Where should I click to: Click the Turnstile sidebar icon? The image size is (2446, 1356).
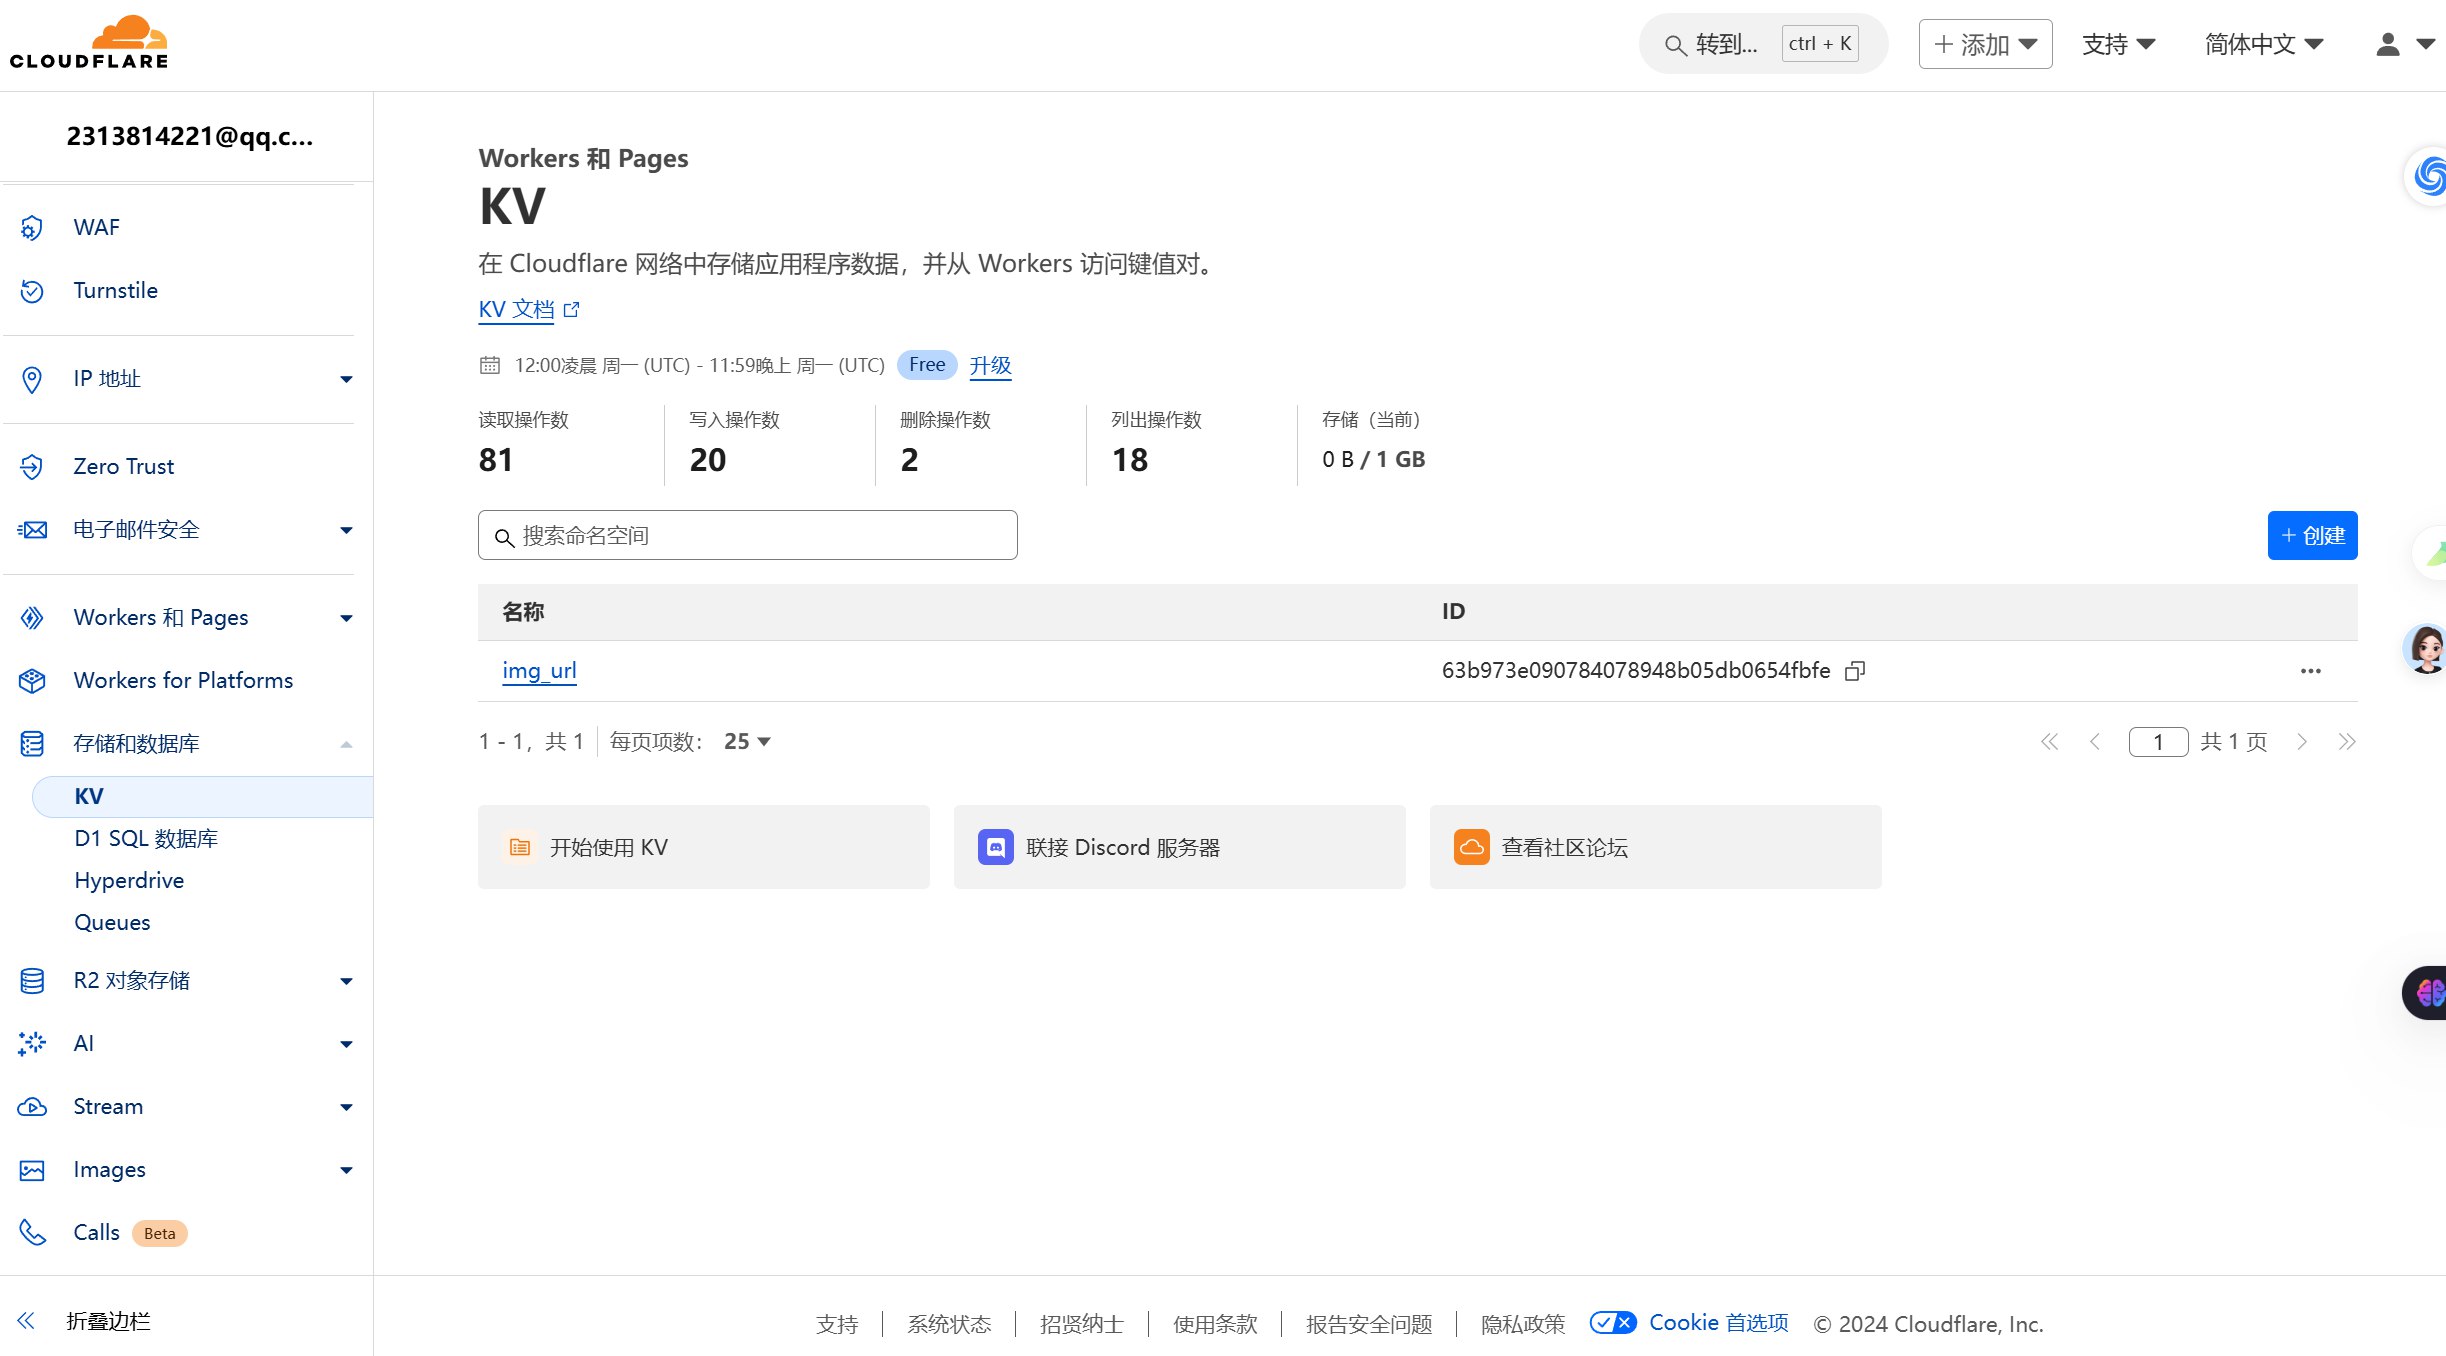(x=32, y=291)
